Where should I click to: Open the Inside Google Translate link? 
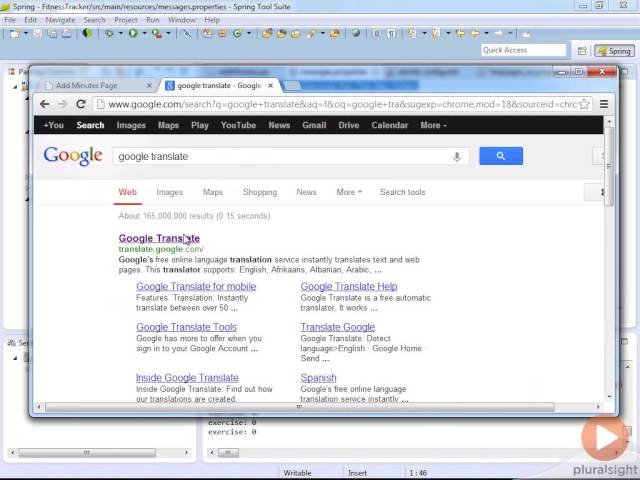(x=187, y=378)
